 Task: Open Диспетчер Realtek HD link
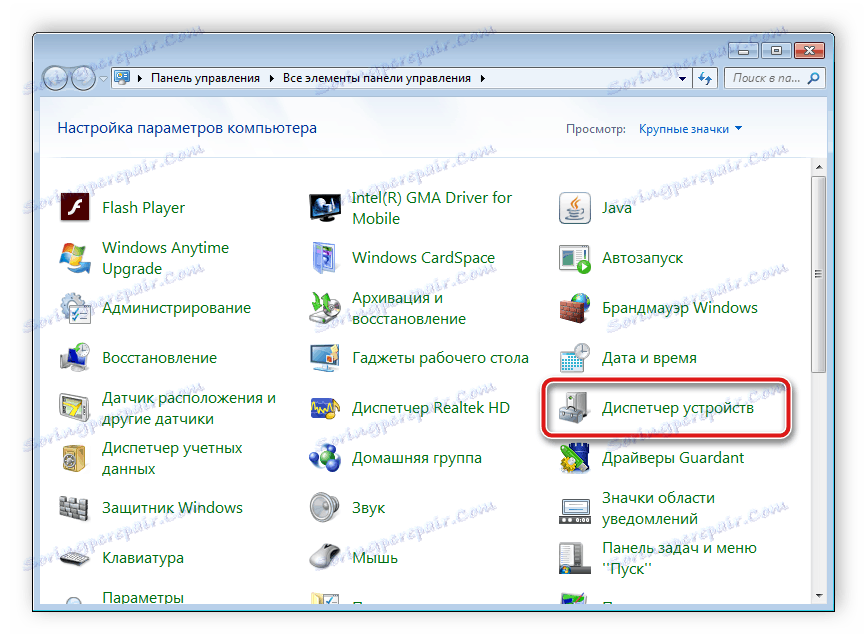pos(431,408)
